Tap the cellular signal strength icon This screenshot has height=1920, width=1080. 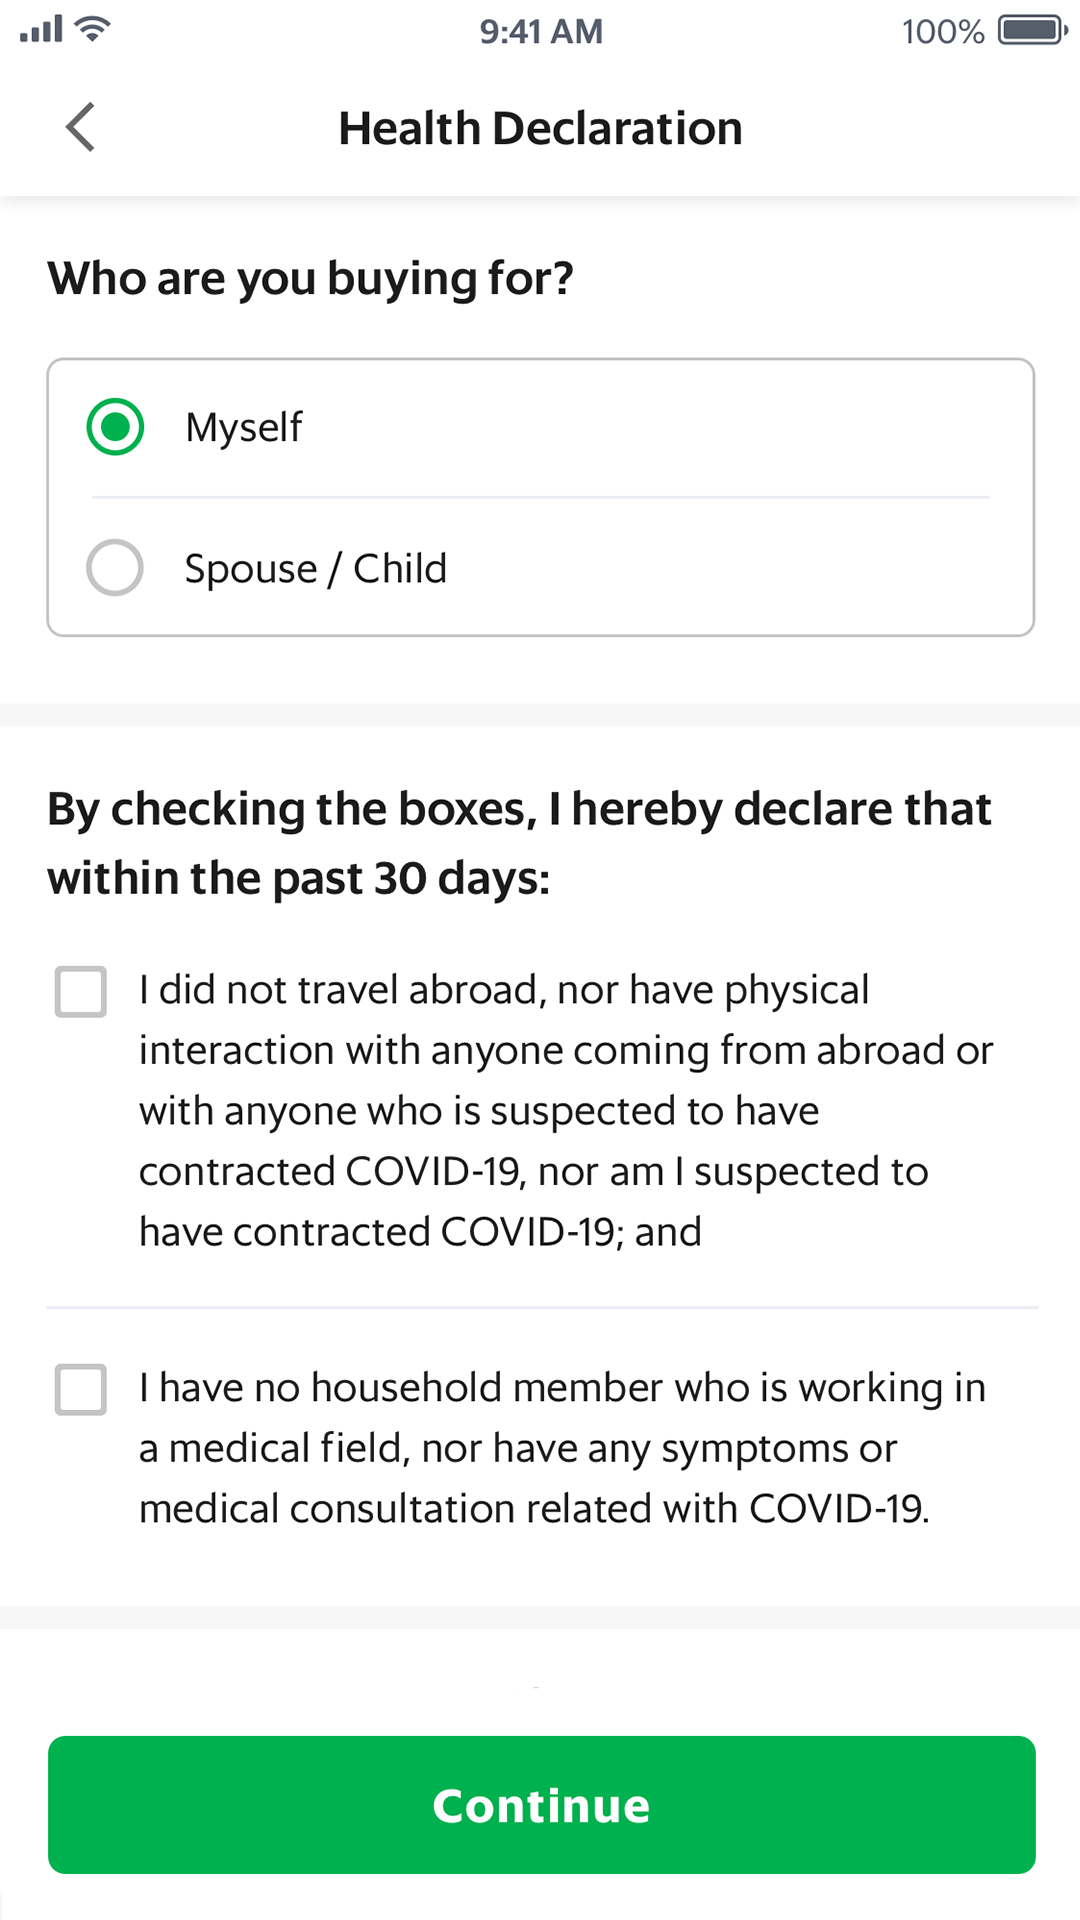(x=41, y=29)
